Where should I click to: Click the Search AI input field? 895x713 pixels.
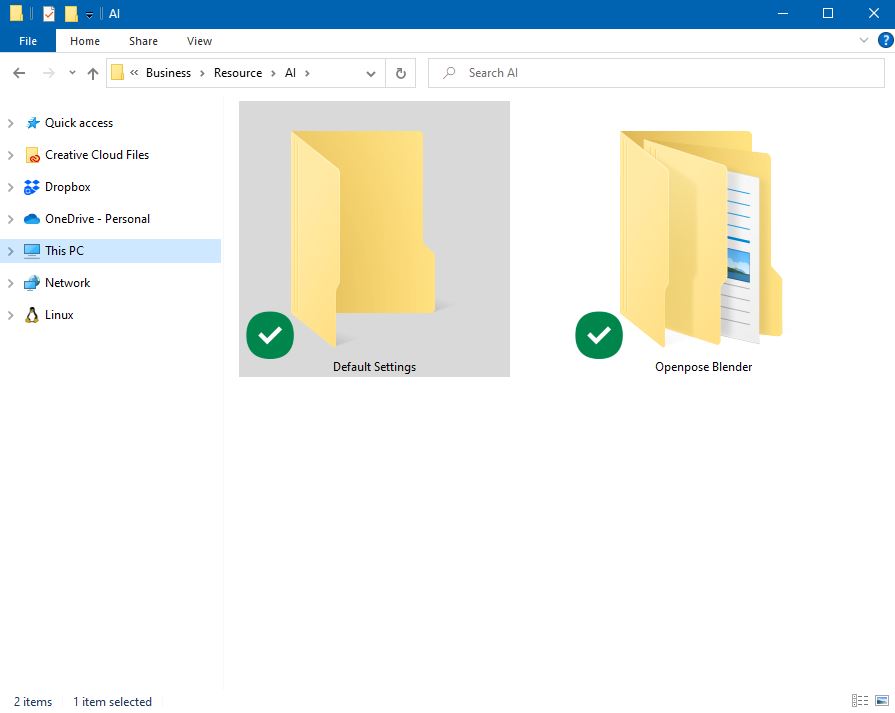tap(656, 73)
